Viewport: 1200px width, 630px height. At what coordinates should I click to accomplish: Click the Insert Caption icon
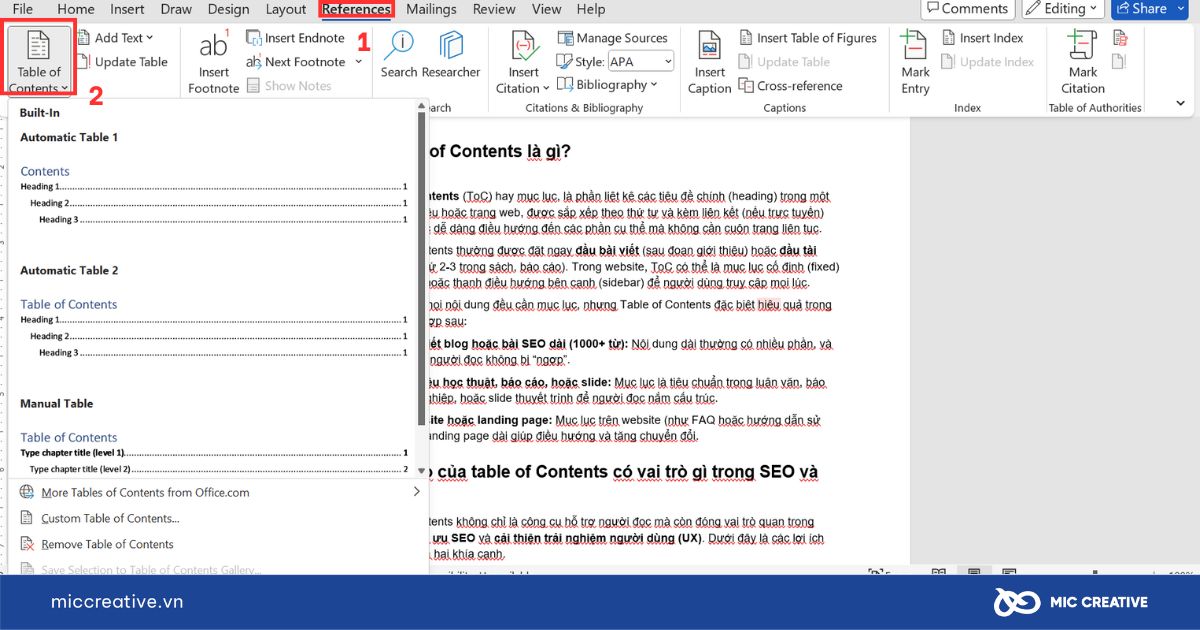(710, 46)
